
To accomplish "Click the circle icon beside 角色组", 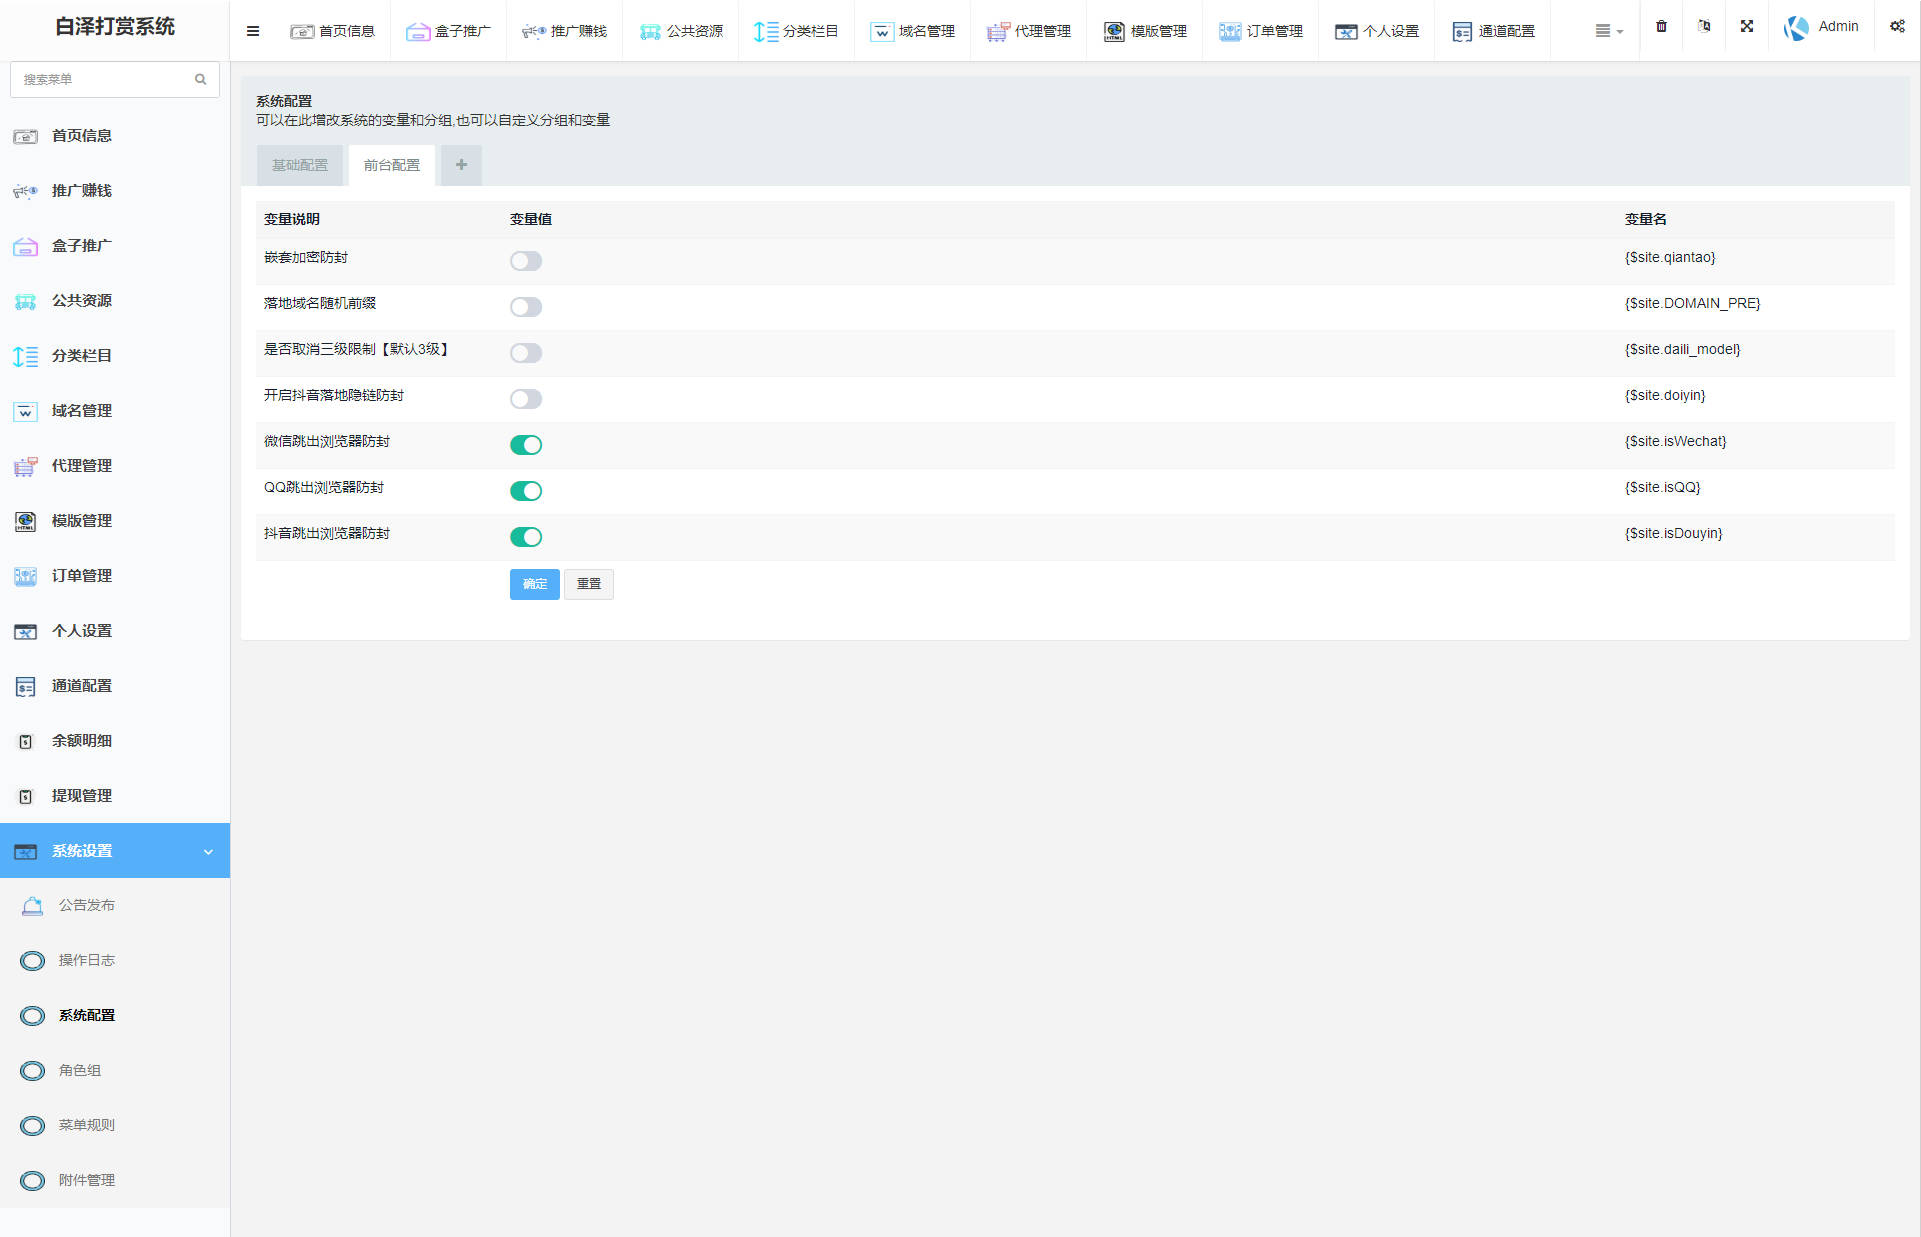I will coord(32,1071).
